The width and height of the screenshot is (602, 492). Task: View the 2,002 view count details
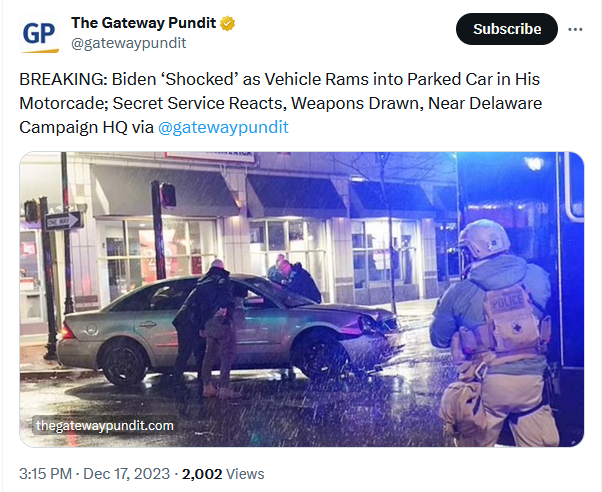click(x=202, y=474)
